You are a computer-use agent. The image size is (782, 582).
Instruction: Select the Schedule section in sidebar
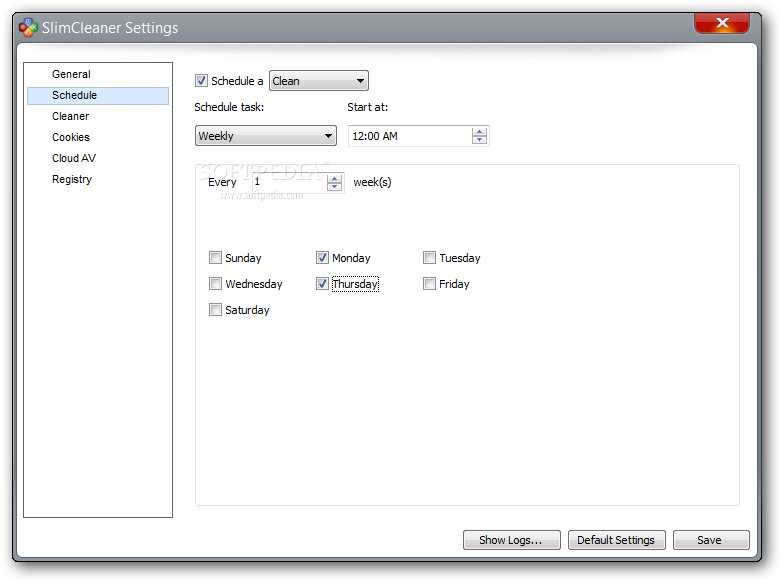tap(98, 95)
